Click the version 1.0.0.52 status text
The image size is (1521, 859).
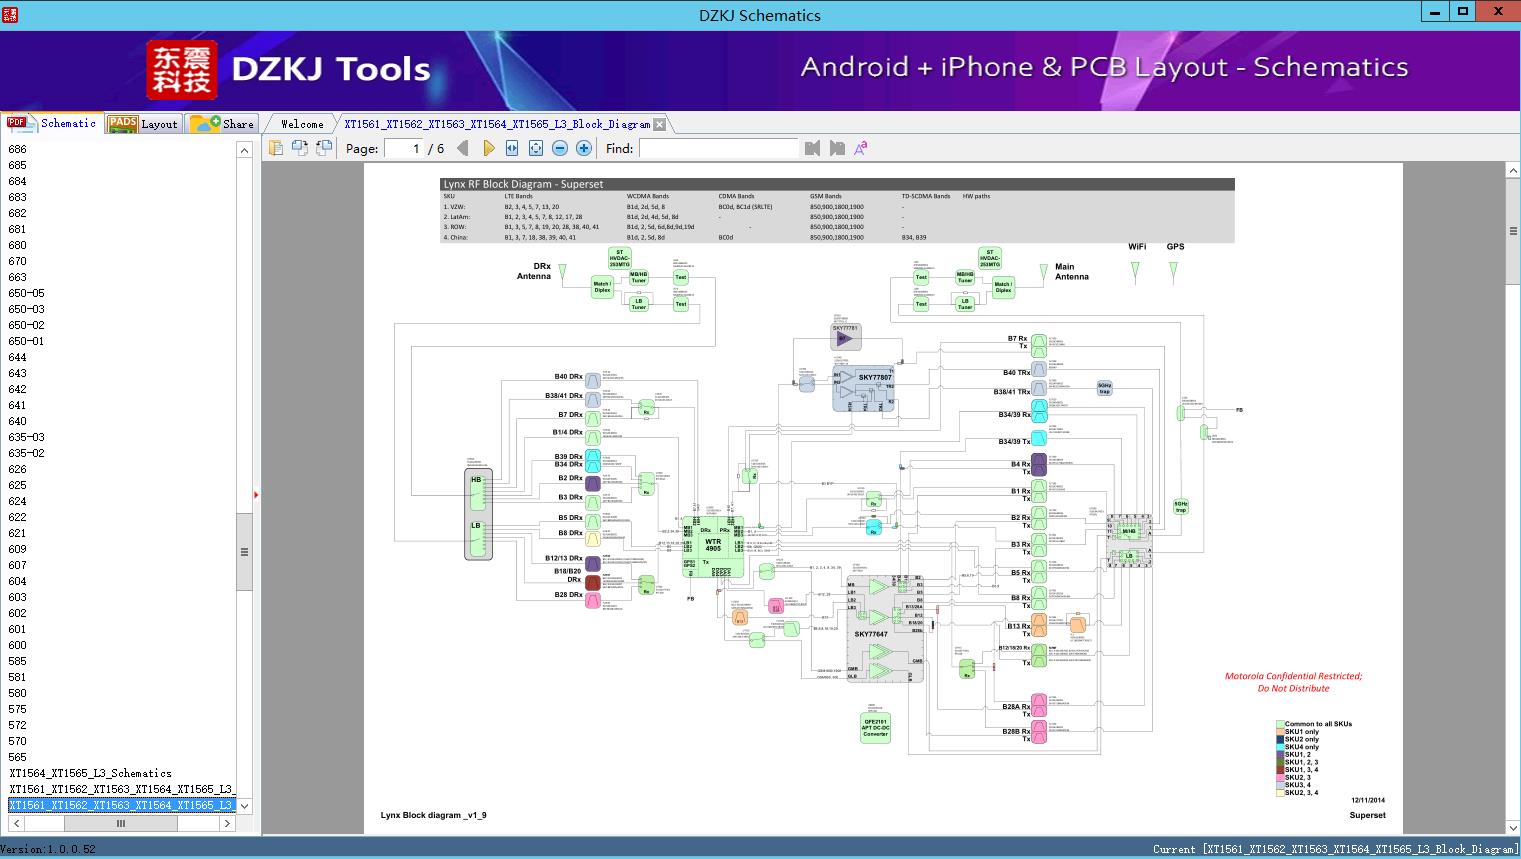tap(48, 850)
